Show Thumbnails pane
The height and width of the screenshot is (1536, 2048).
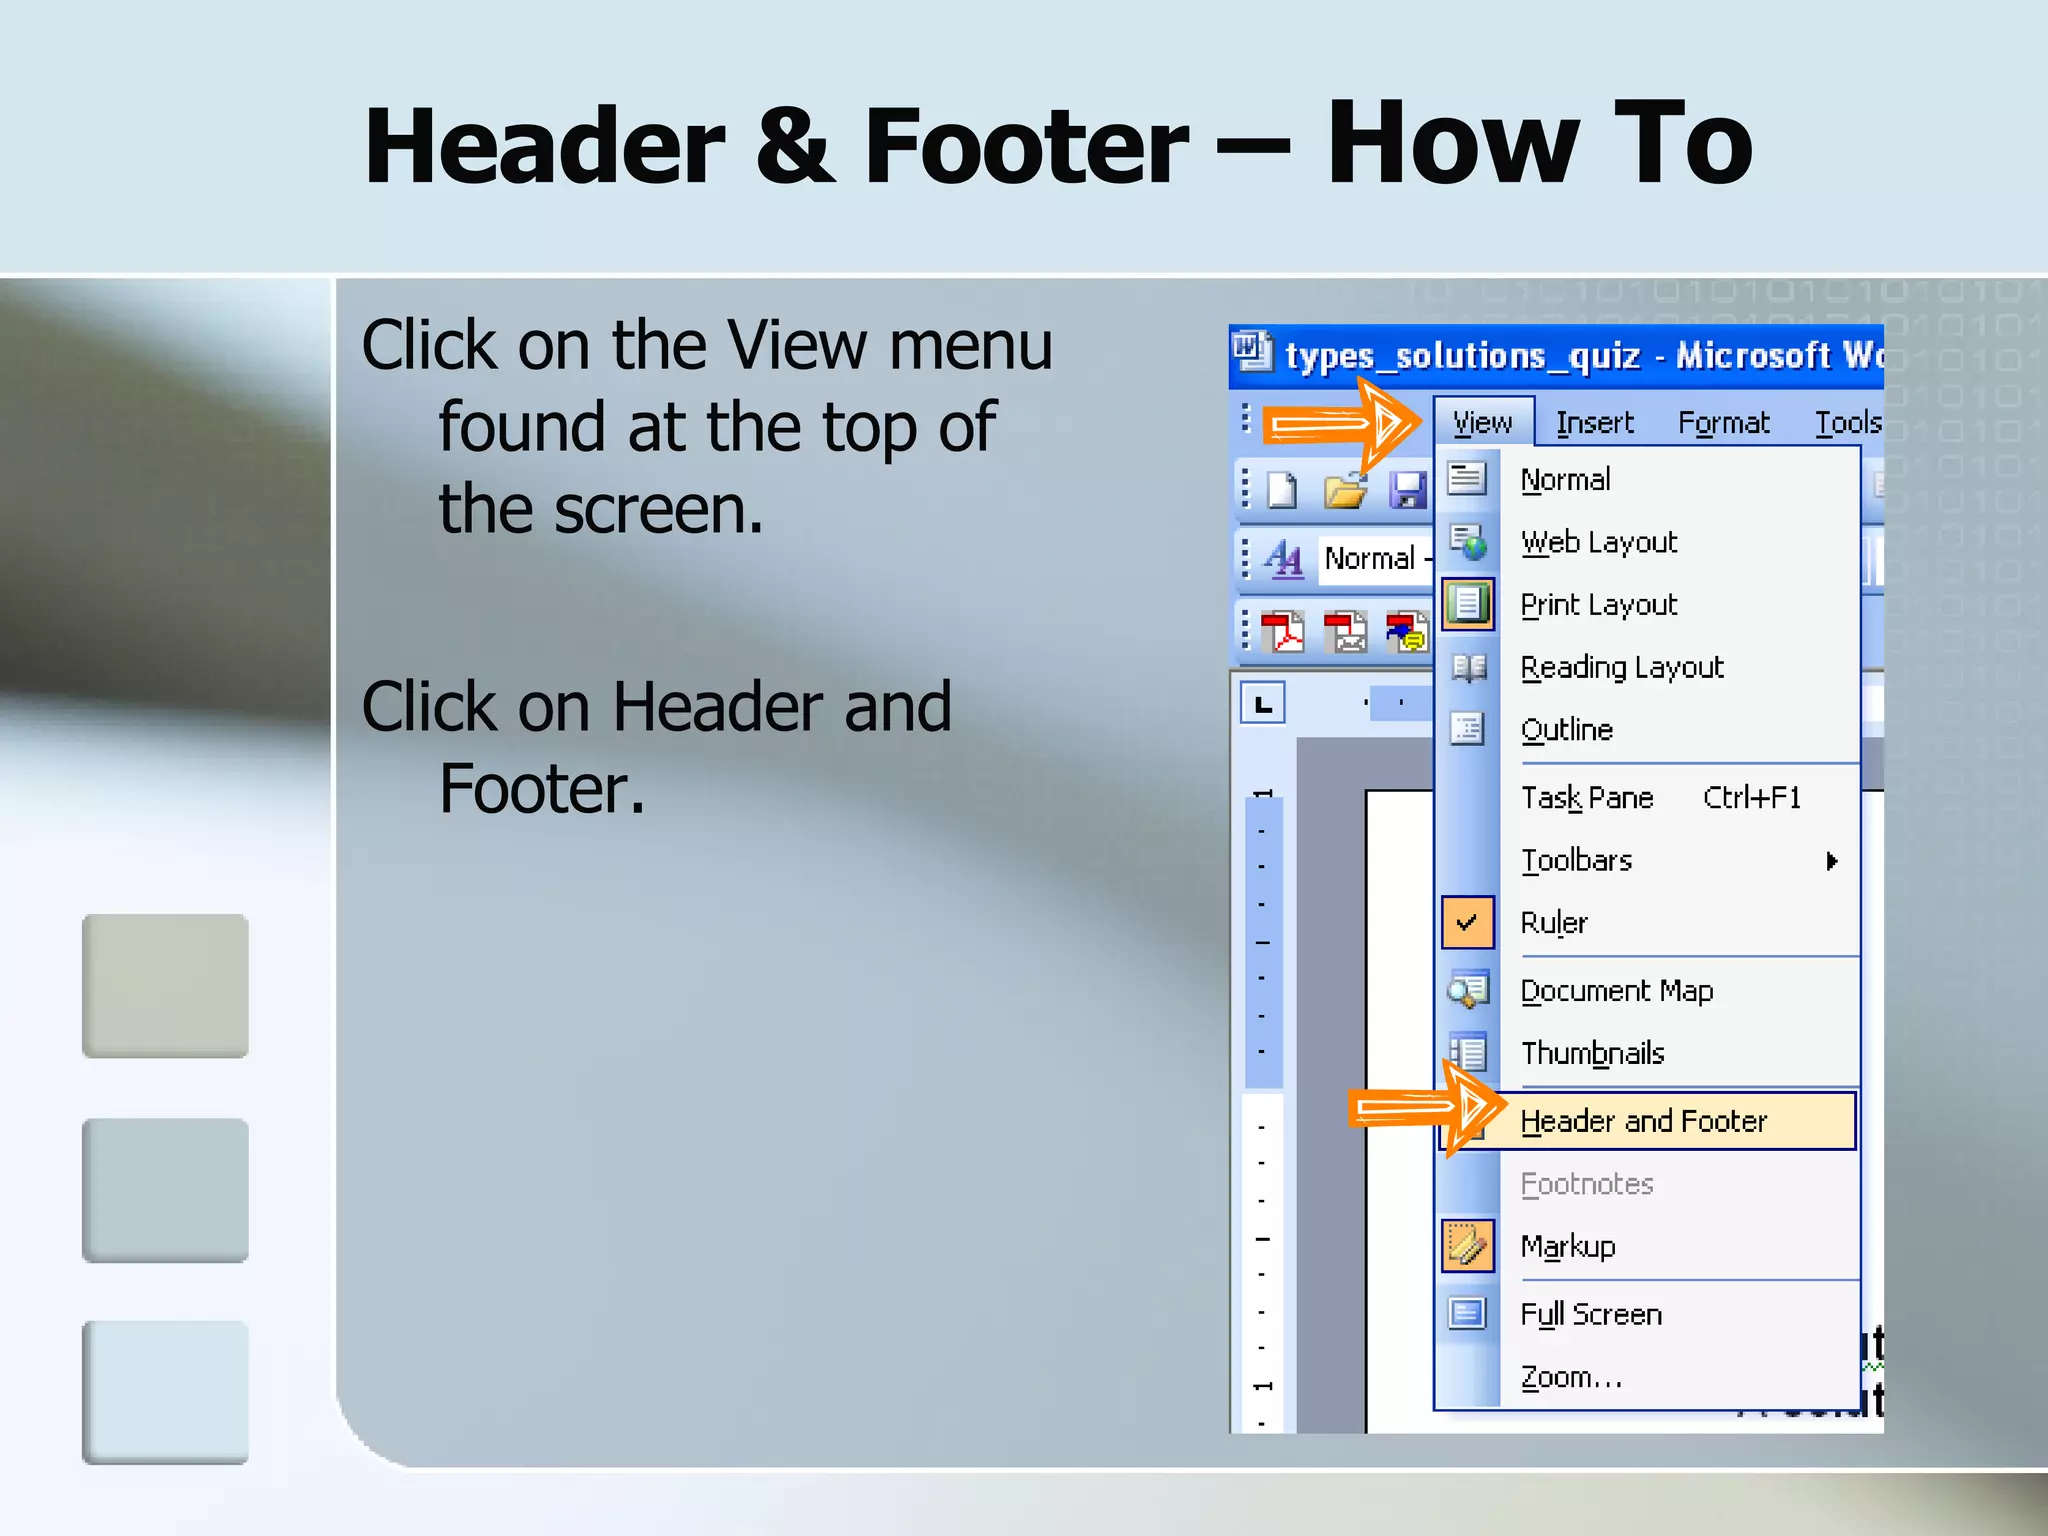(1647, 1053)
